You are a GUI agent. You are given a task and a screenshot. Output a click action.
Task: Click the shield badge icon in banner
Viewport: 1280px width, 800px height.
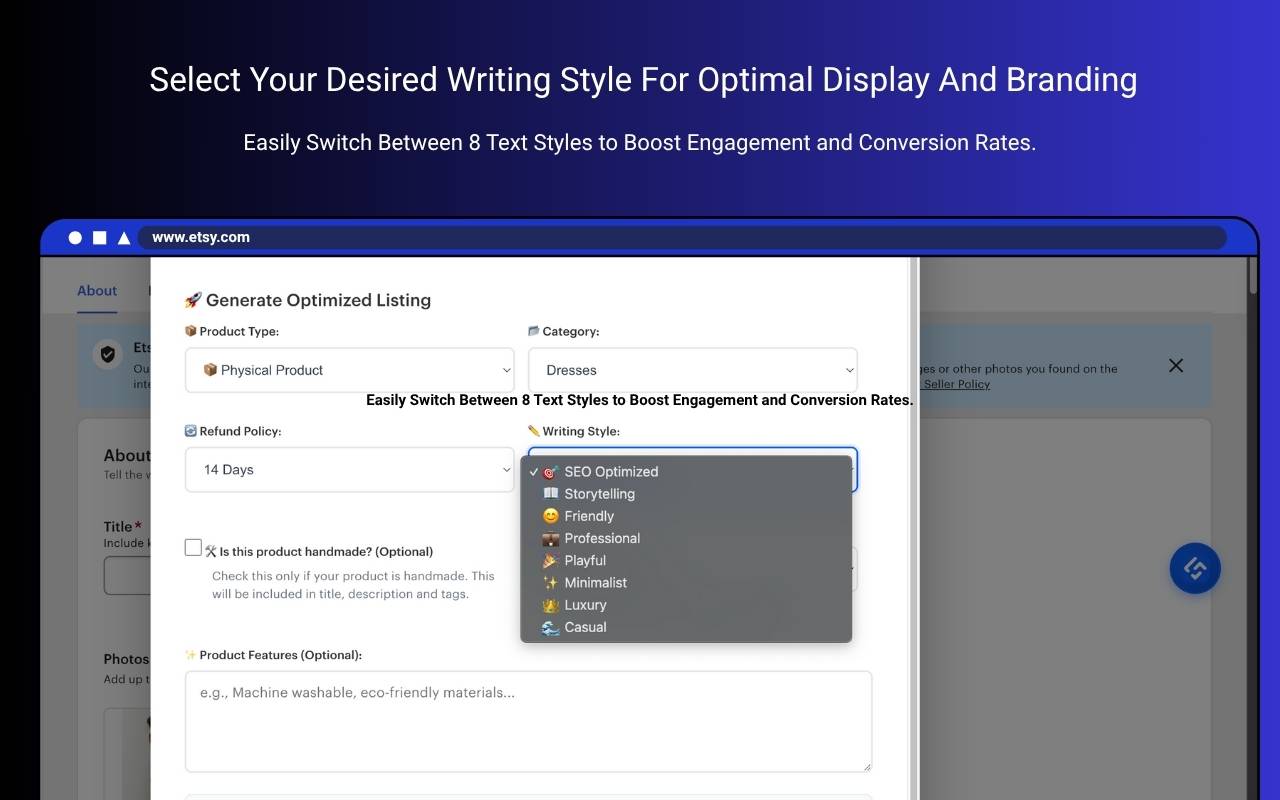[108, 354]
